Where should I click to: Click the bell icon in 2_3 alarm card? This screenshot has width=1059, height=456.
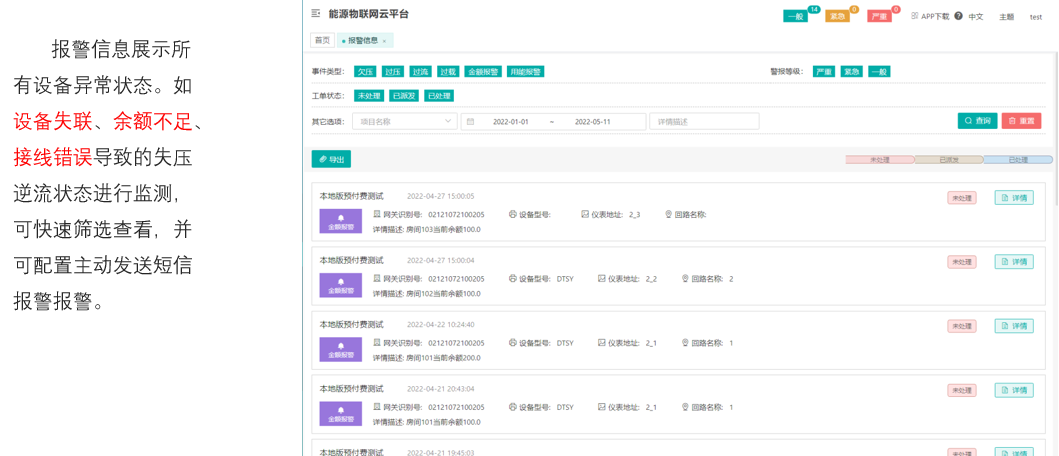[x=341, y=218]
